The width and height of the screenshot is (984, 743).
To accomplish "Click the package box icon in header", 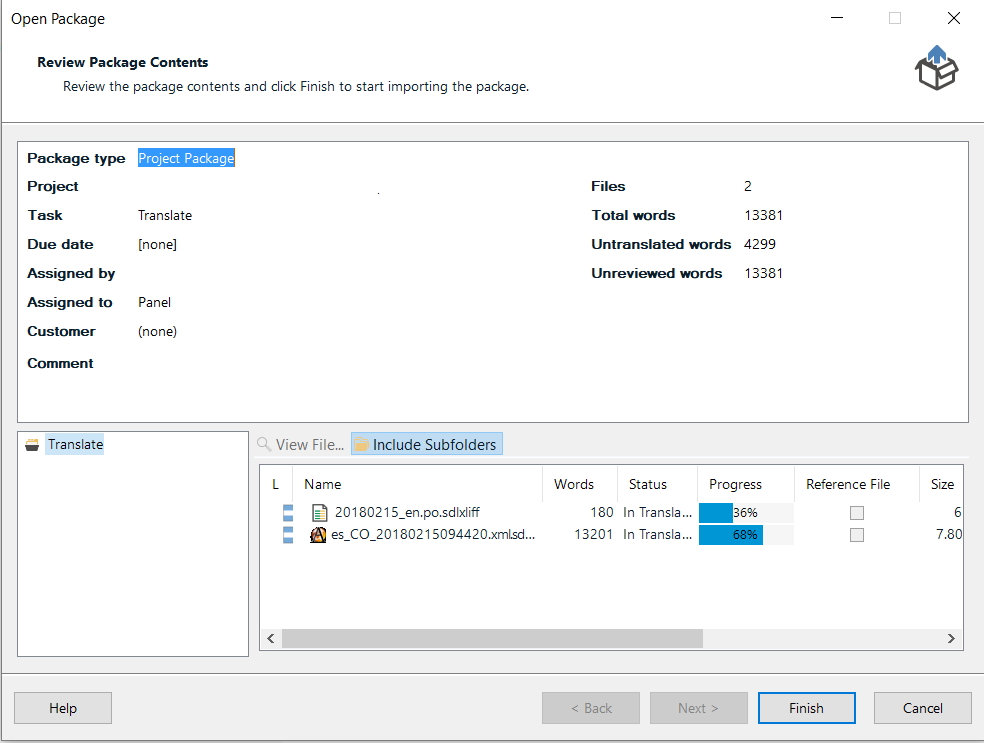I will (936, 68).
